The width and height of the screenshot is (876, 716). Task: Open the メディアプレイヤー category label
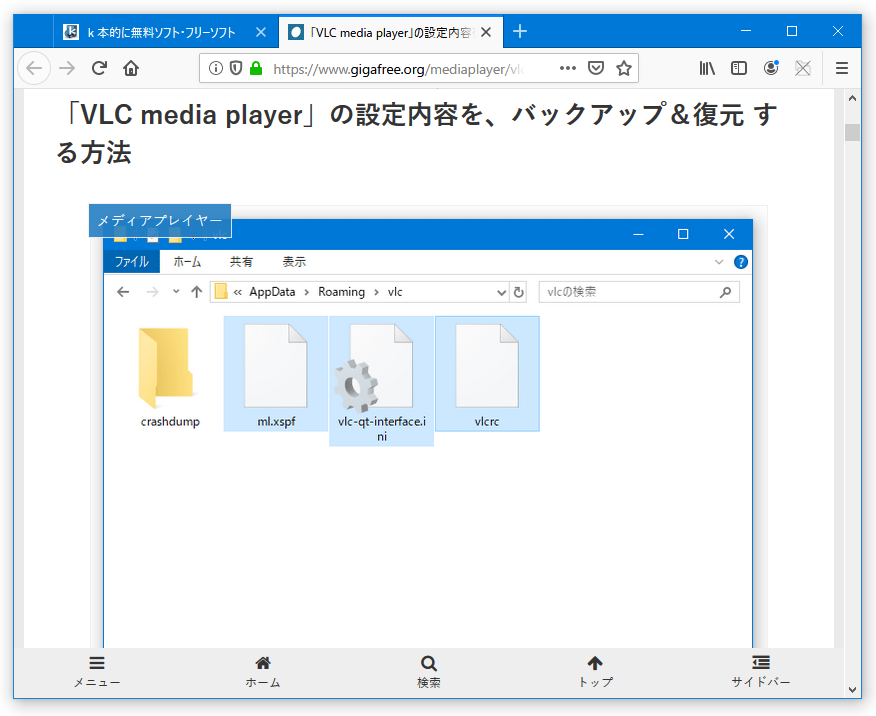pos(160,221)
